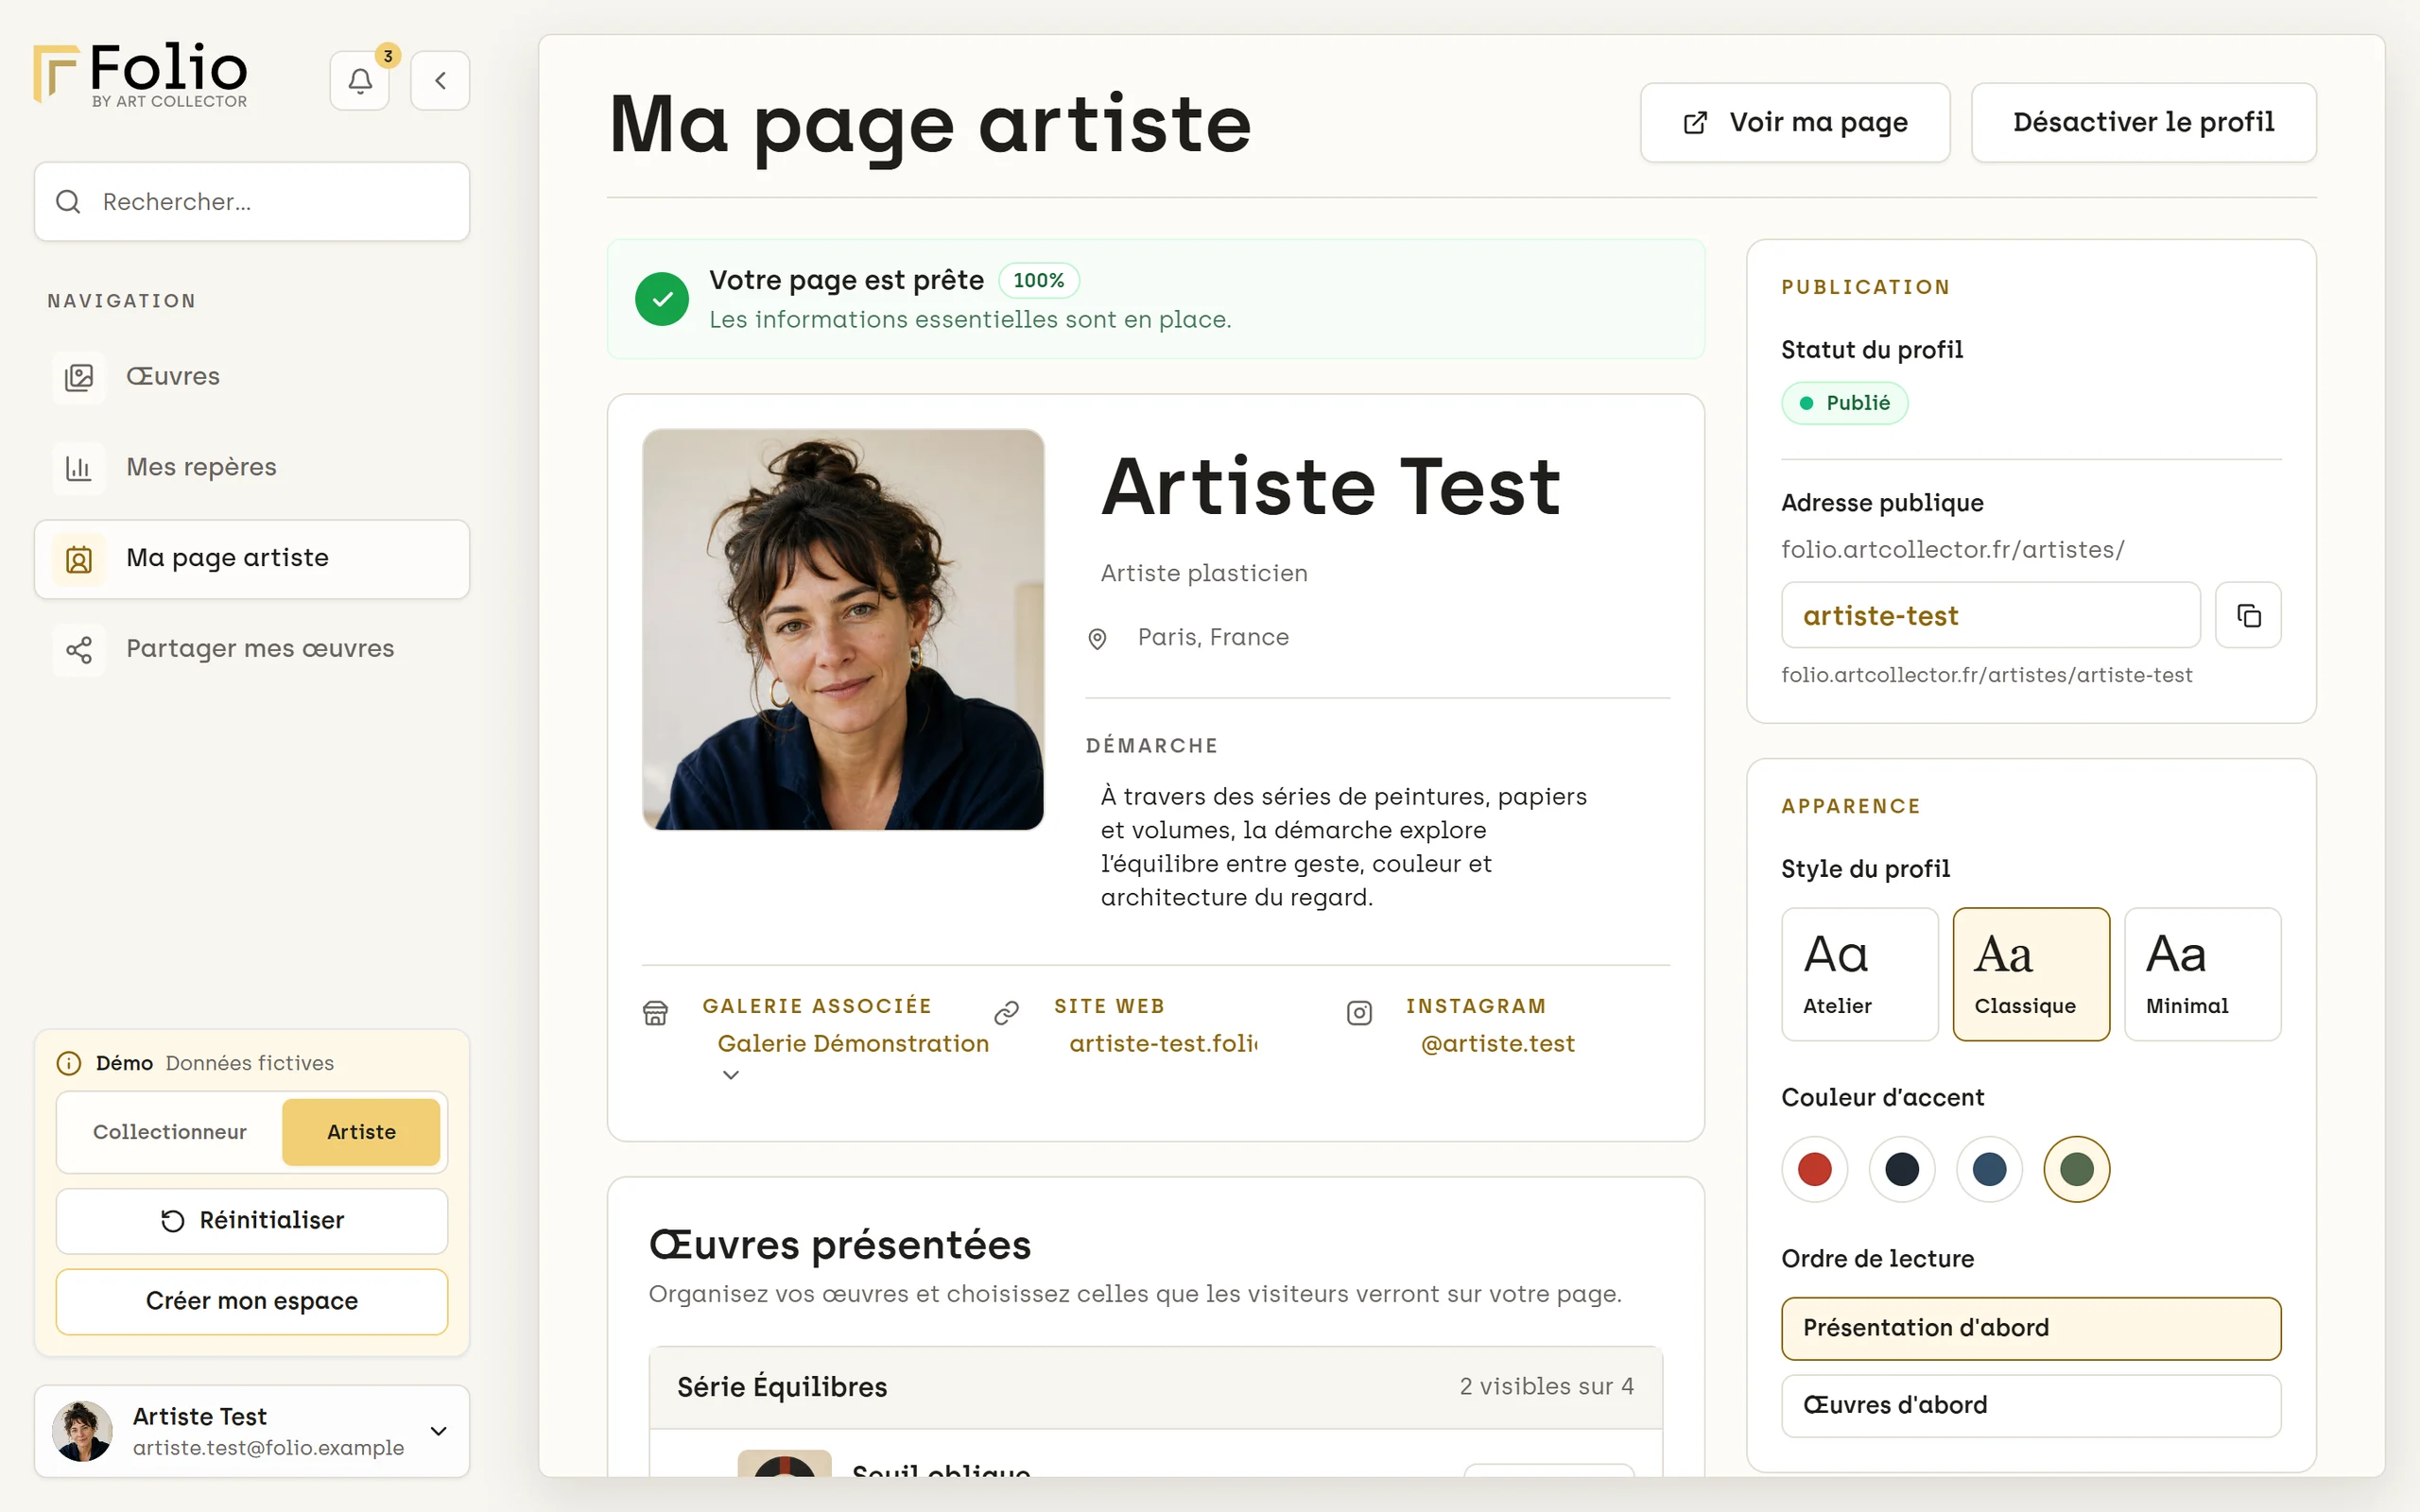
Task: Click the démarche description paragraph
Action: [x=1344, y=847]
